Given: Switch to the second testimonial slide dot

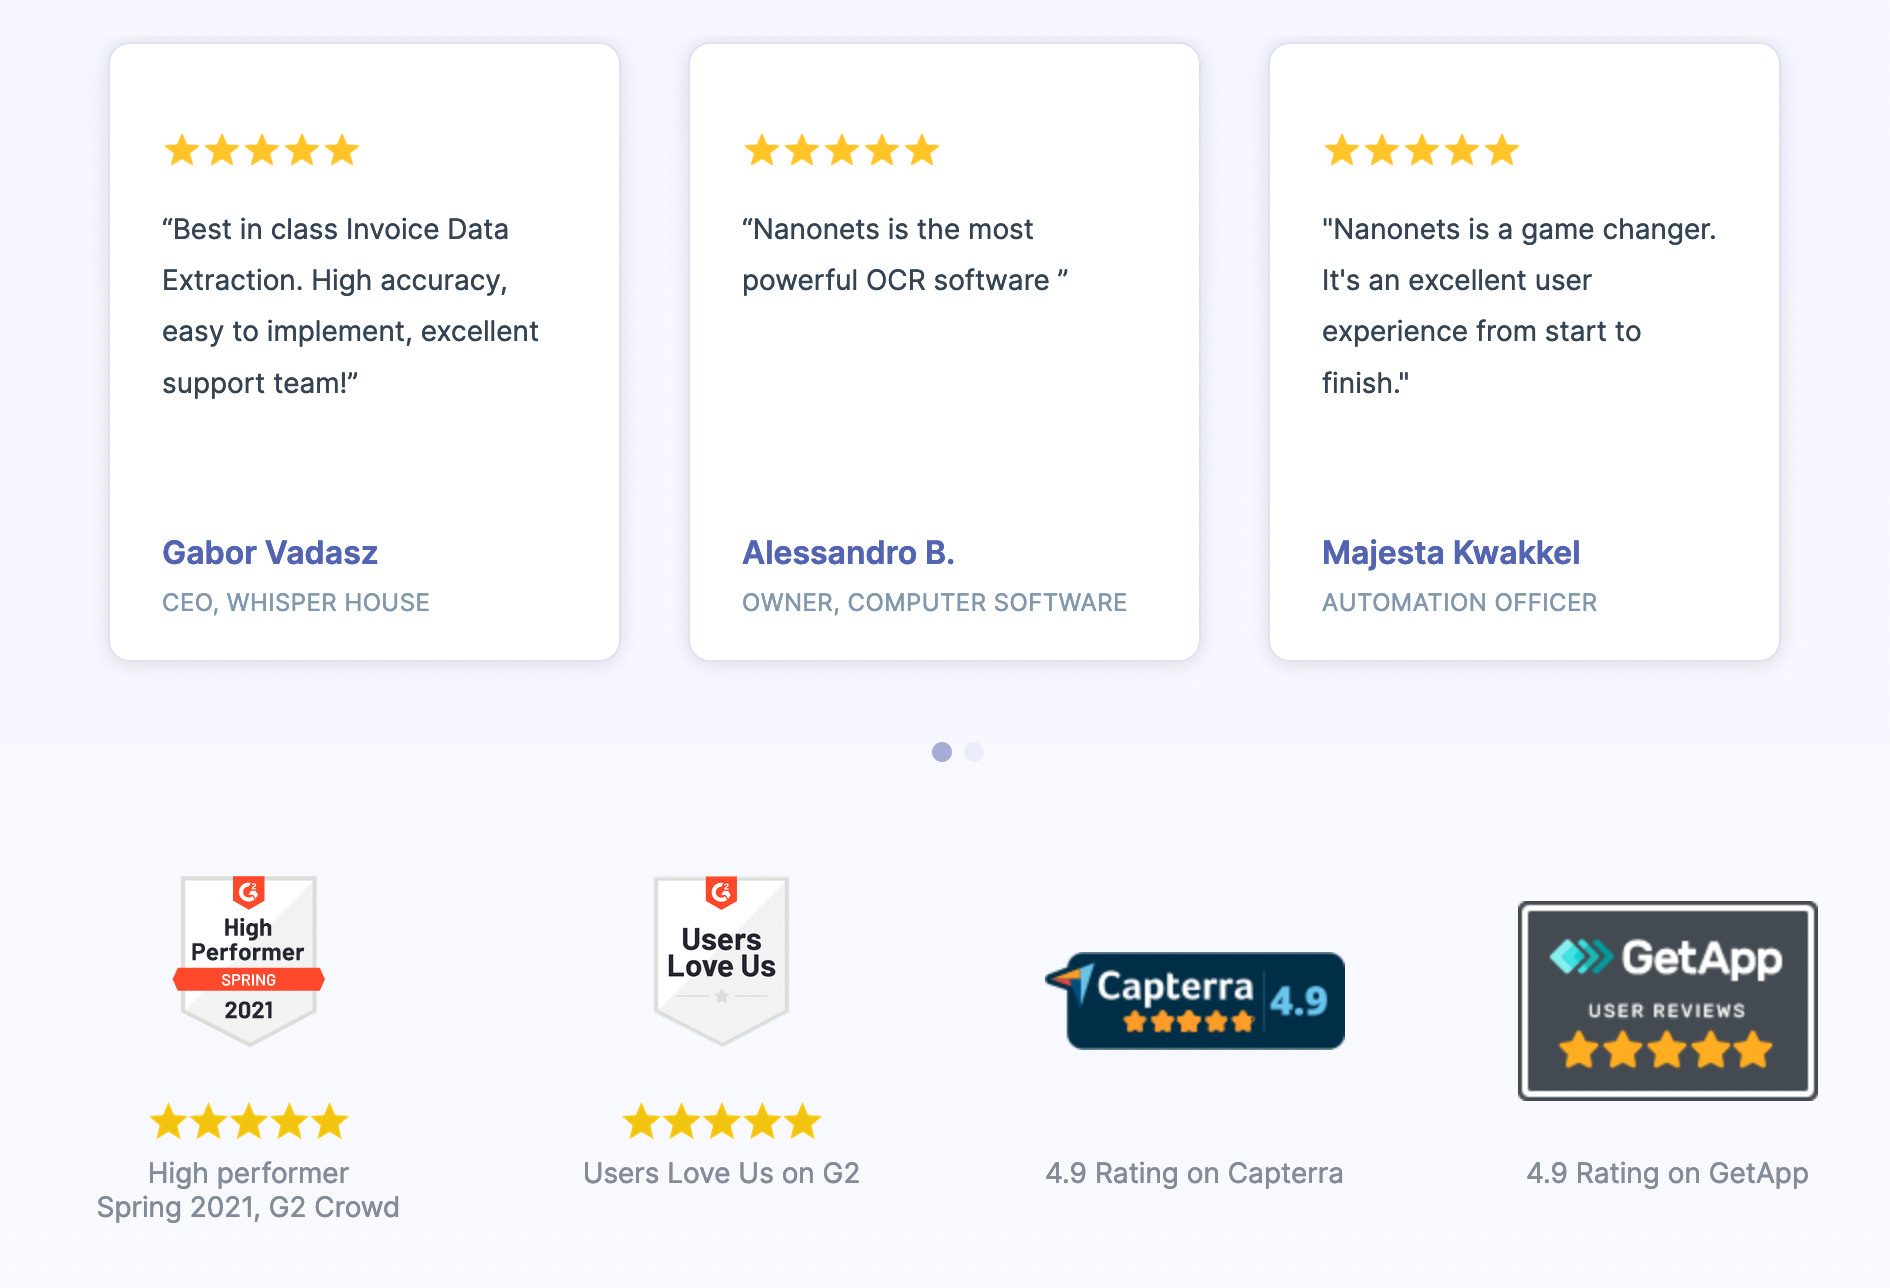Looking at the screenshot, I should (974, 752).
